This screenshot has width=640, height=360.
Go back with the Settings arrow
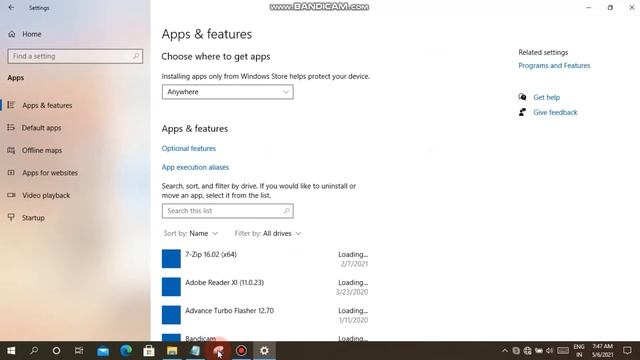tap(11, 8)
